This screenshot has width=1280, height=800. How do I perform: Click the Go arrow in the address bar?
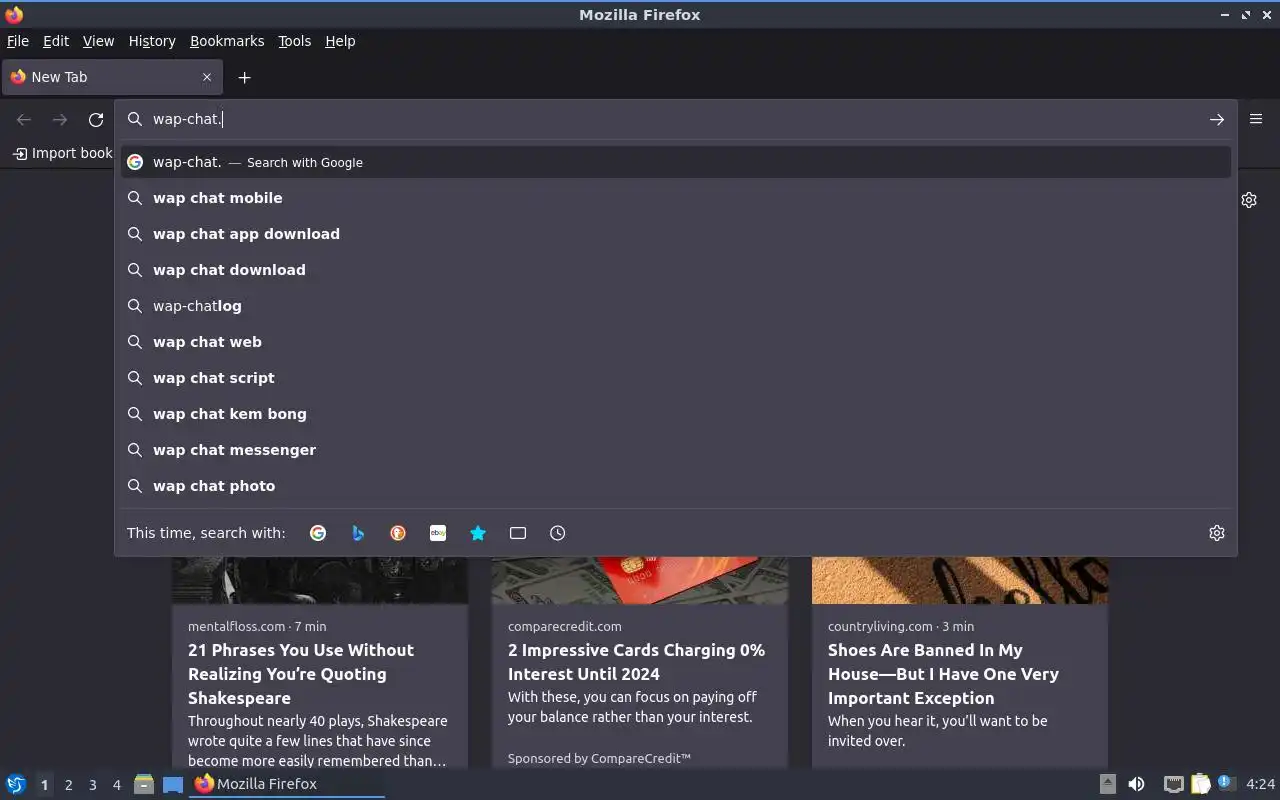(x=1217, y=119)
